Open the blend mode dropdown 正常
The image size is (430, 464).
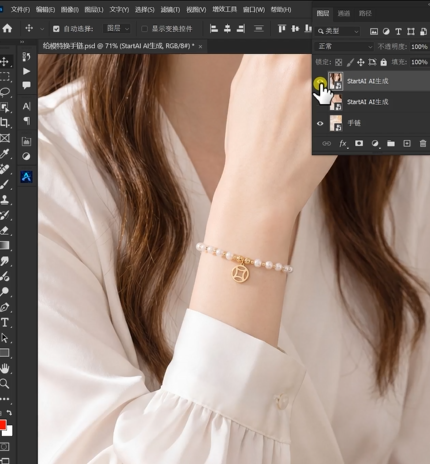coord(344,46)
